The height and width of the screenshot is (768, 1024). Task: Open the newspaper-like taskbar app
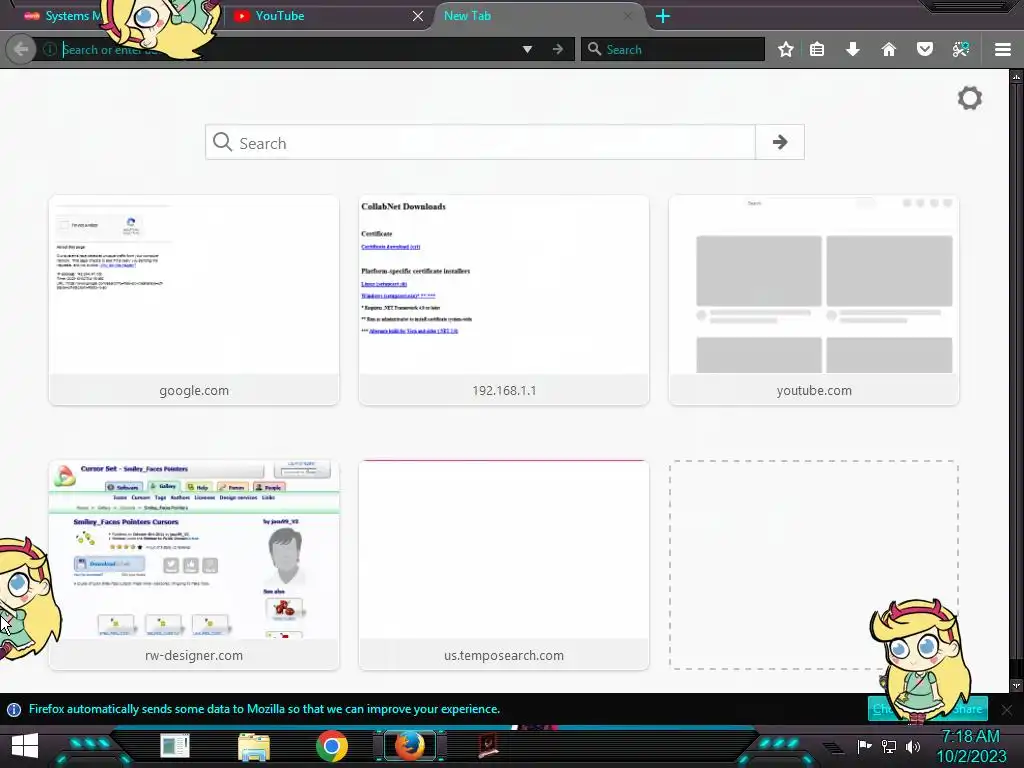175,746
